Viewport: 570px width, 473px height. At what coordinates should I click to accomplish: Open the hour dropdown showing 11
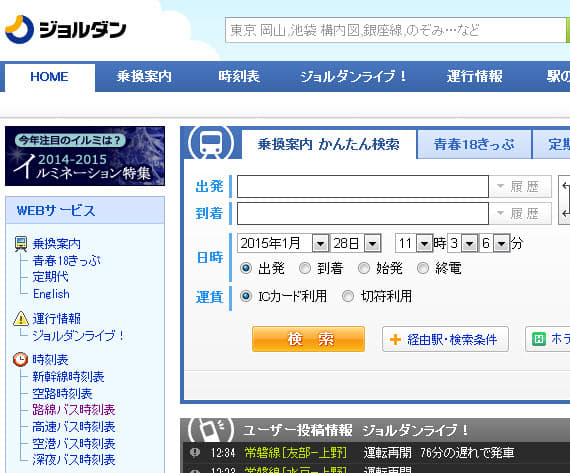(x=414, y=243)
